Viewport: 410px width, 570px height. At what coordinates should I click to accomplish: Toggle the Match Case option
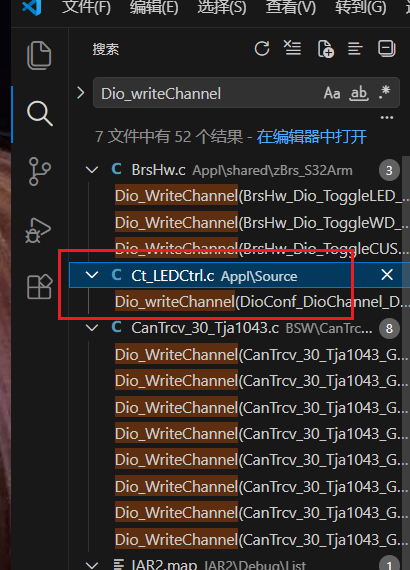click(x=332, y=93)
